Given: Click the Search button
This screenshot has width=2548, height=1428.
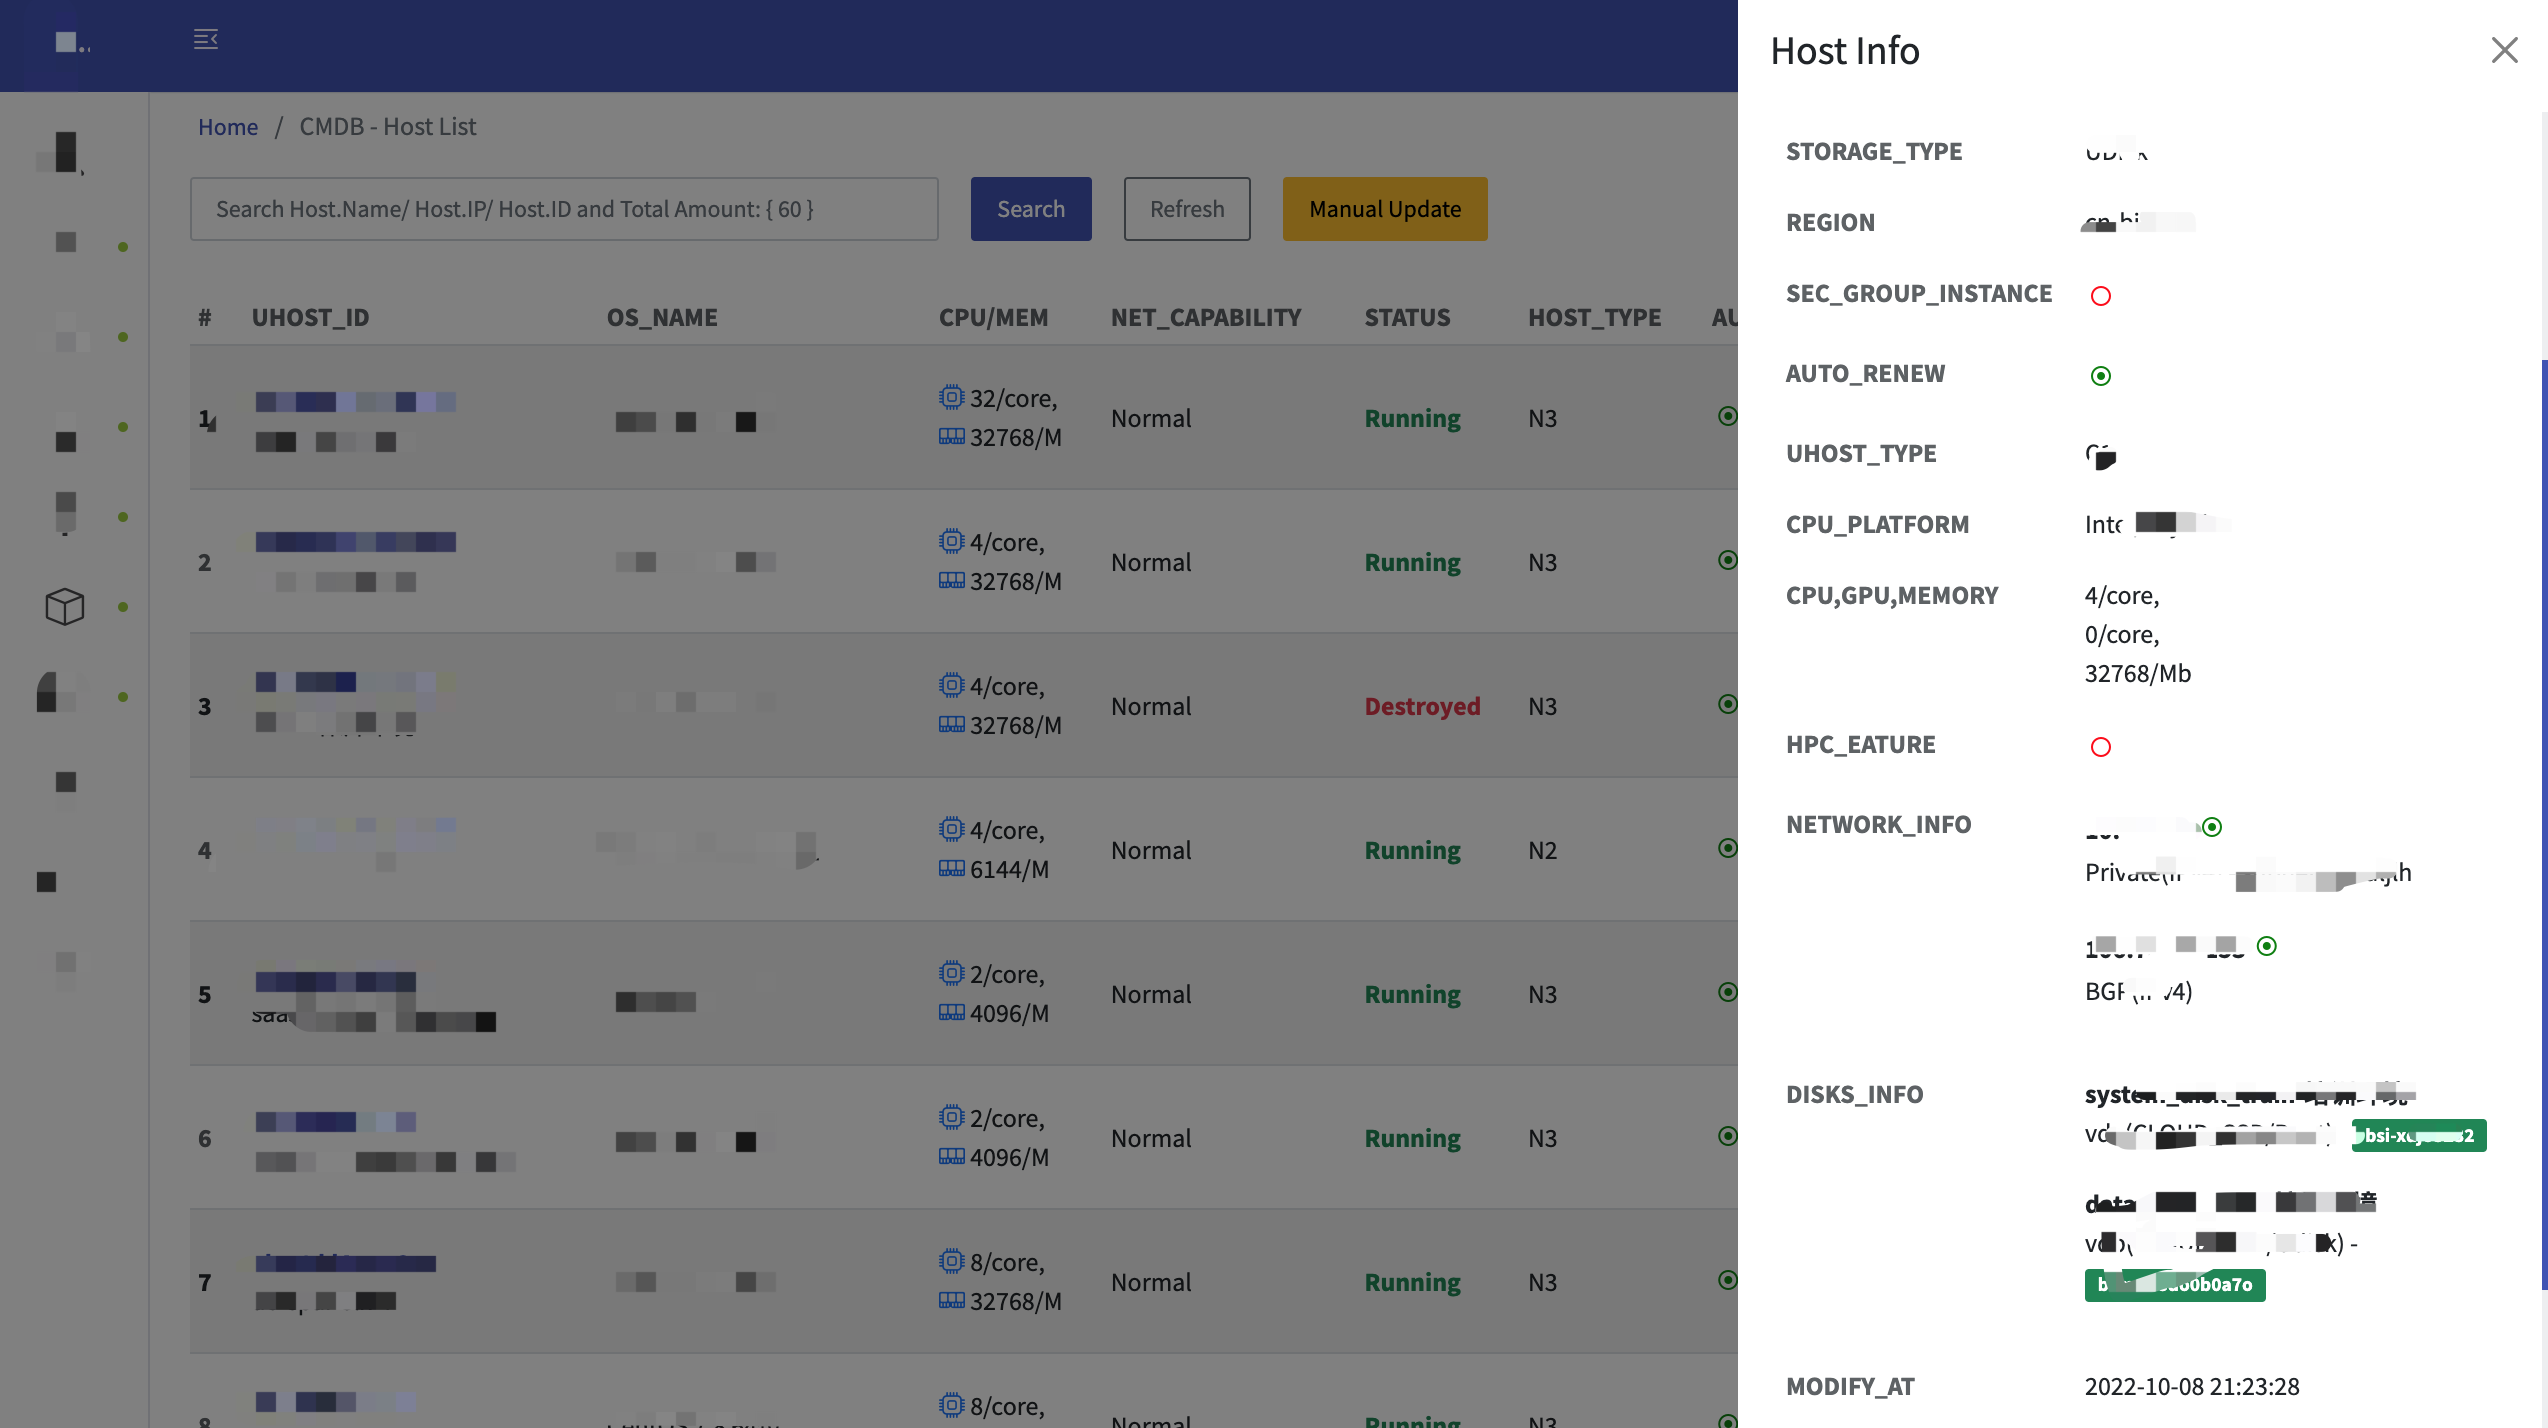Looking at the screenshot, I should [x=1031, y=209].
